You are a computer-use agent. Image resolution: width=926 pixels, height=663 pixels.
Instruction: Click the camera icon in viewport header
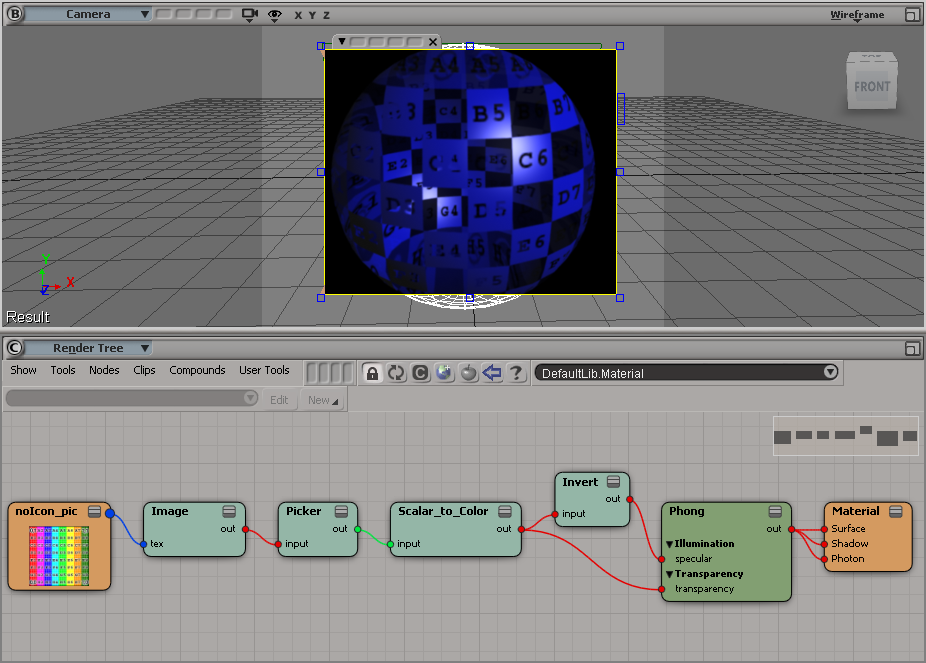[250, 15]
